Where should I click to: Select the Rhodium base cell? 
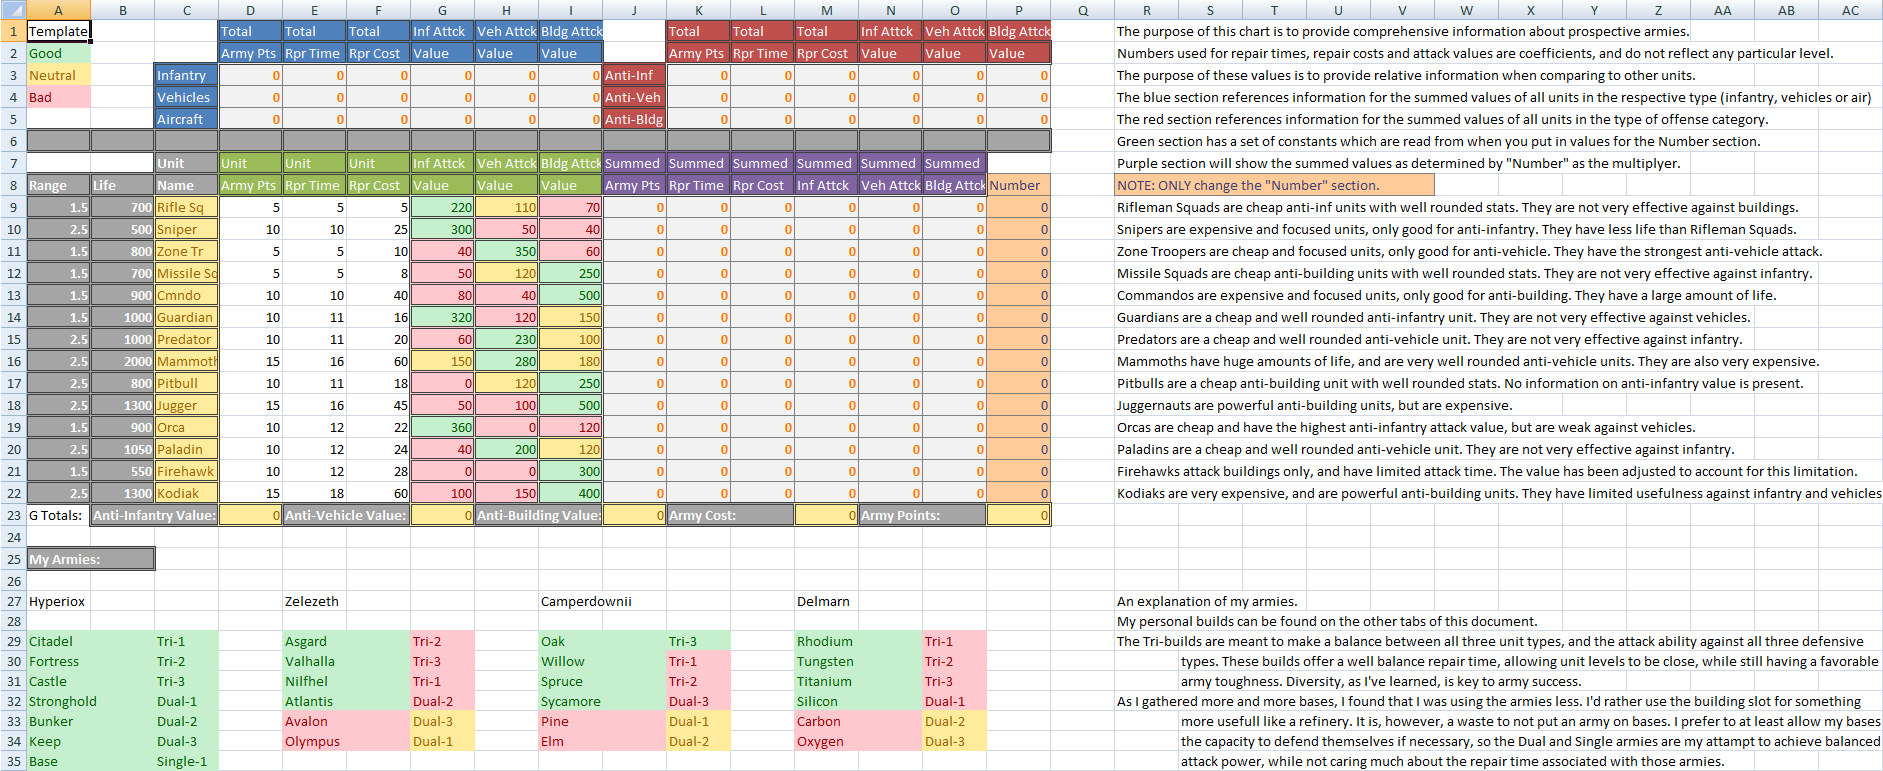826,641
